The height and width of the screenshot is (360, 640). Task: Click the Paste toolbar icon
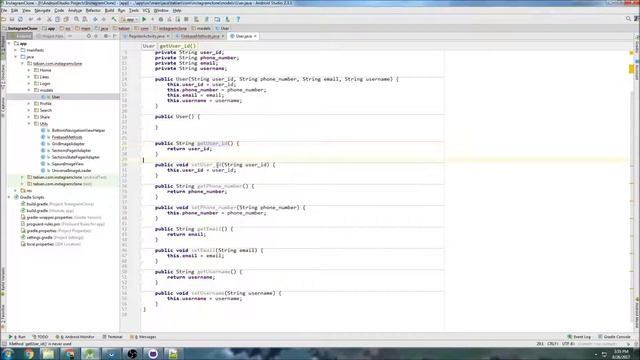66,19
